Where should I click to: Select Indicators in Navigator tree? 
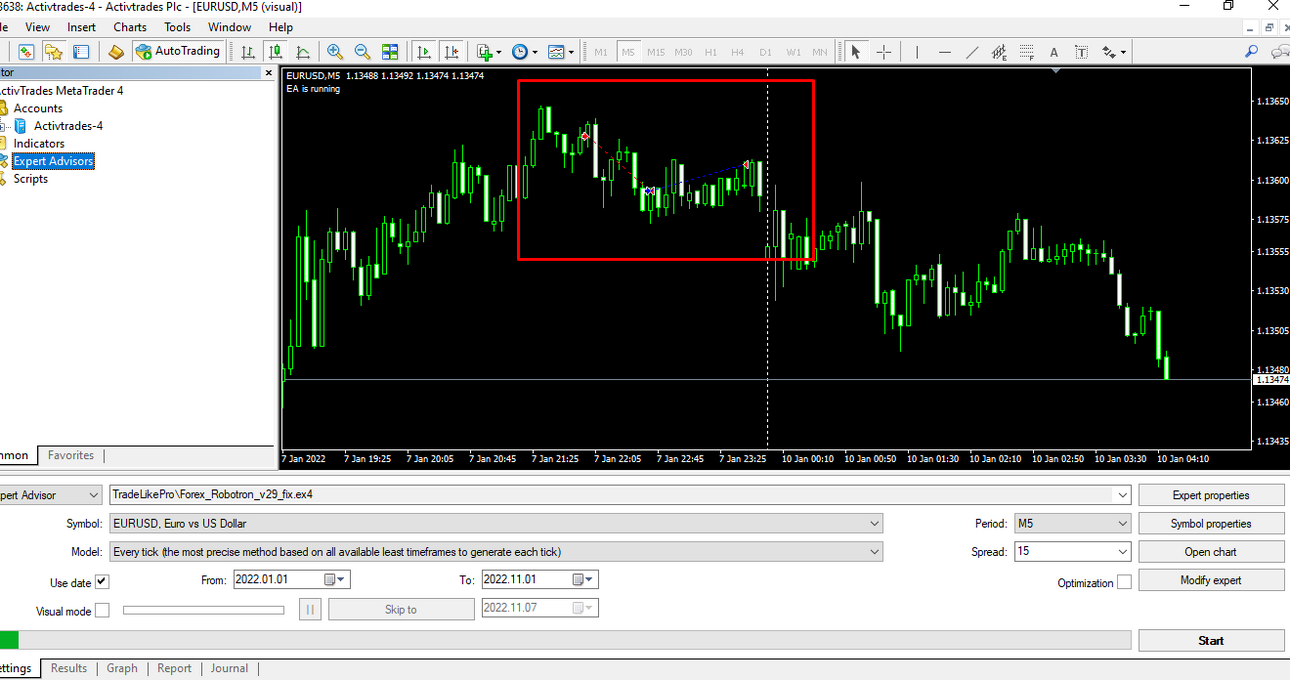(39, 143)
